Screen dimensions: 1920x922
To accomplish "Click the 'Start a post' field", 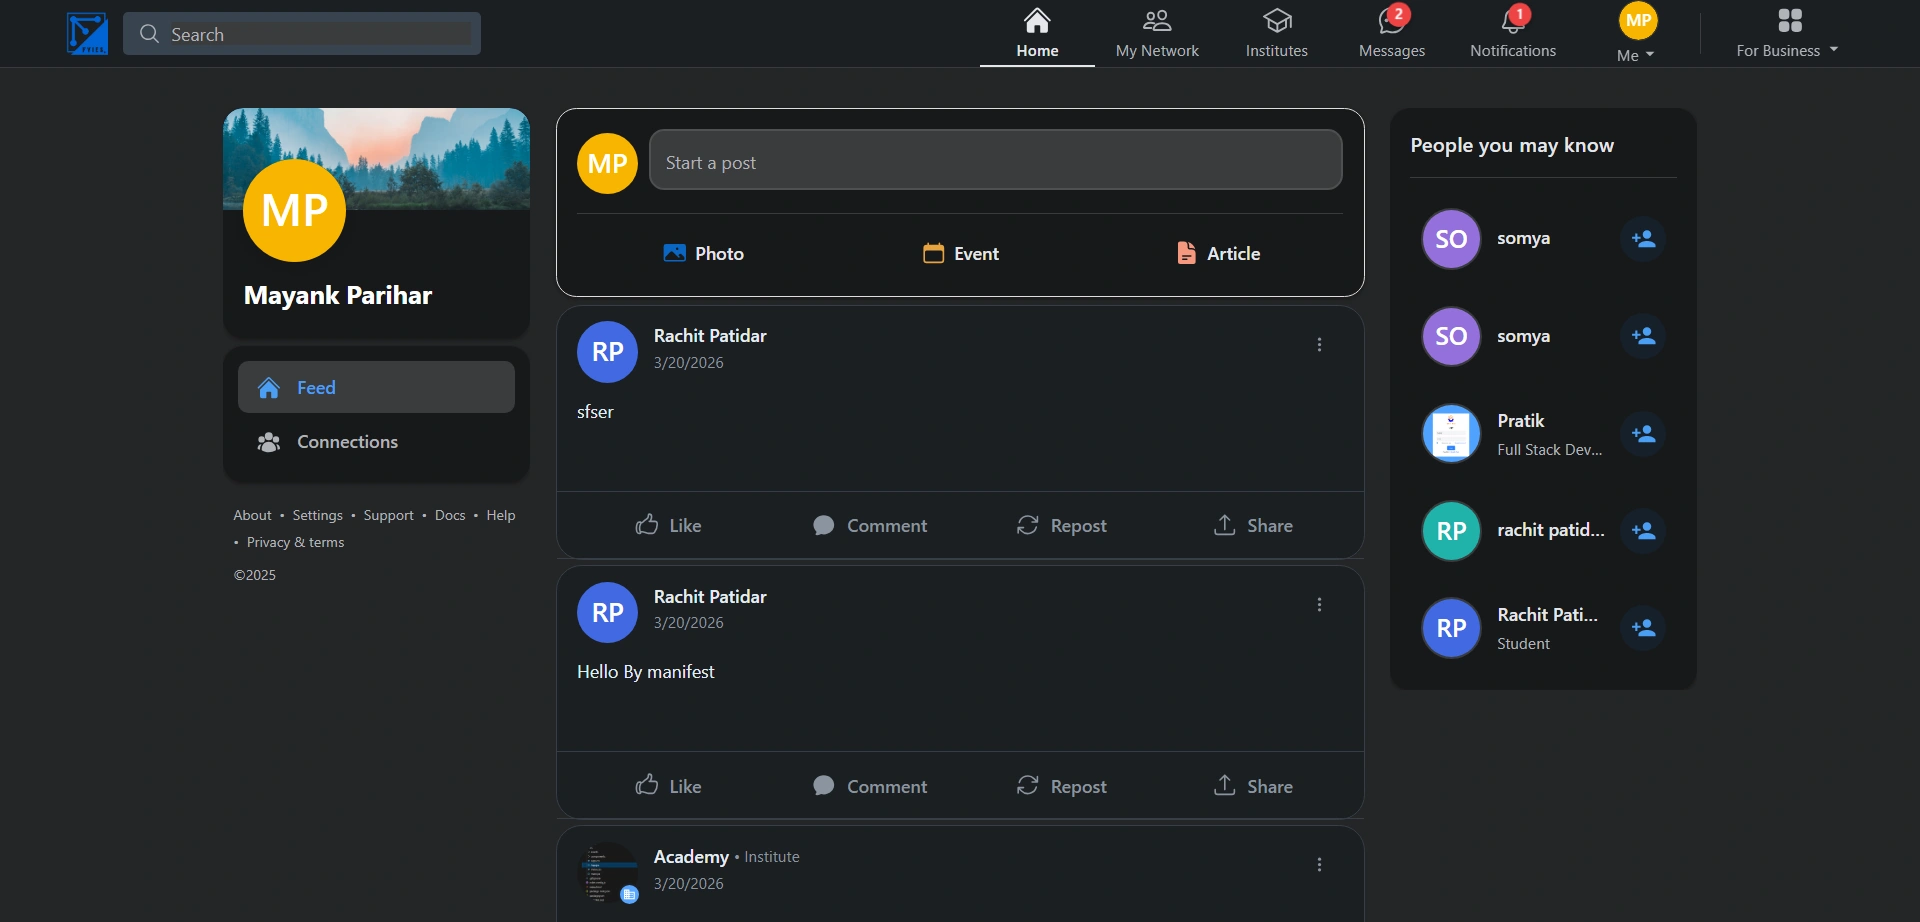I will [x=995, y=160].
